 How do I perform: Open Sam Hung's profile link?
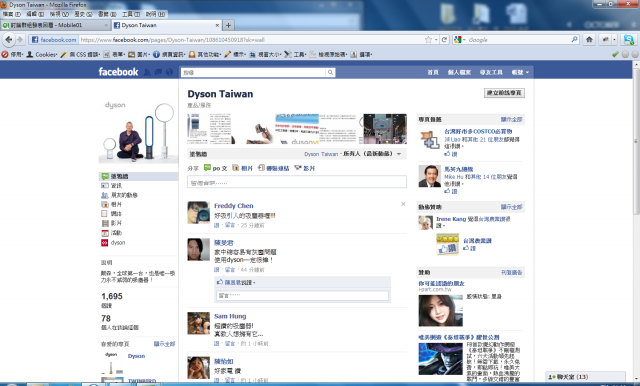click(x=230, y=316)
